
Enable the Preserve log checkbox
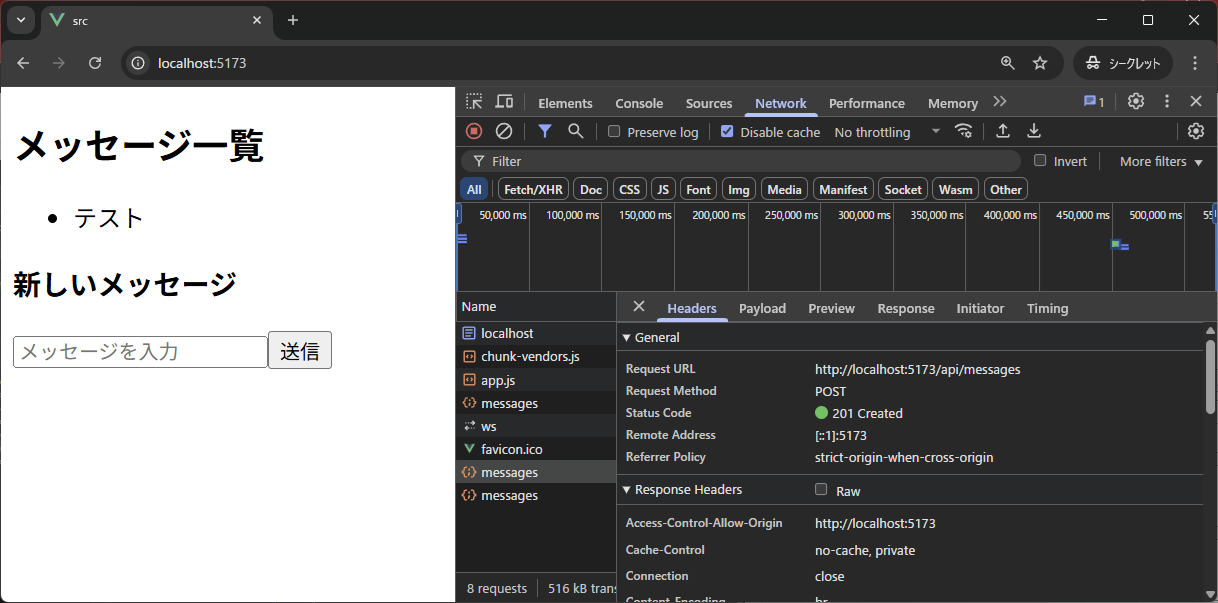[x=614, y=131]
